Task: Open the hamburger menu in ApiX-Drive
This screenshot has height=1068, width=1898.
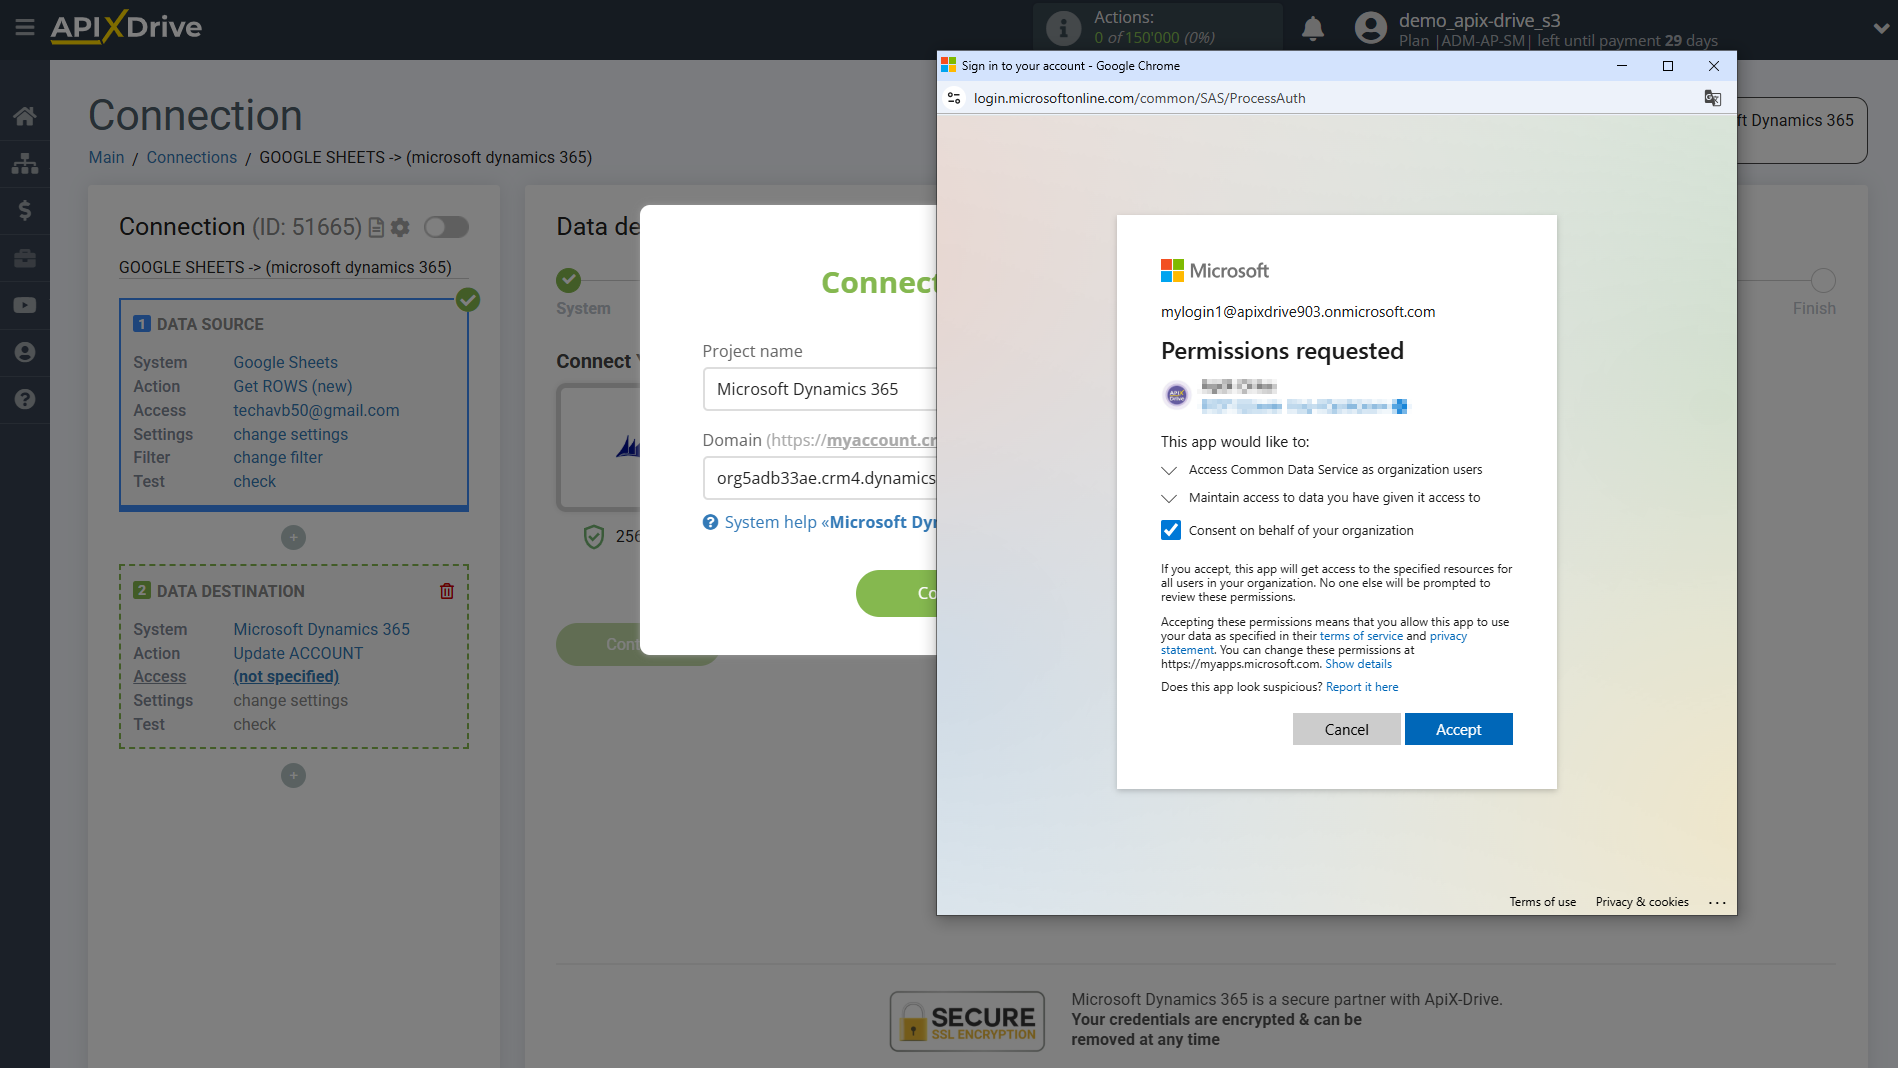Action: point(25,27)
